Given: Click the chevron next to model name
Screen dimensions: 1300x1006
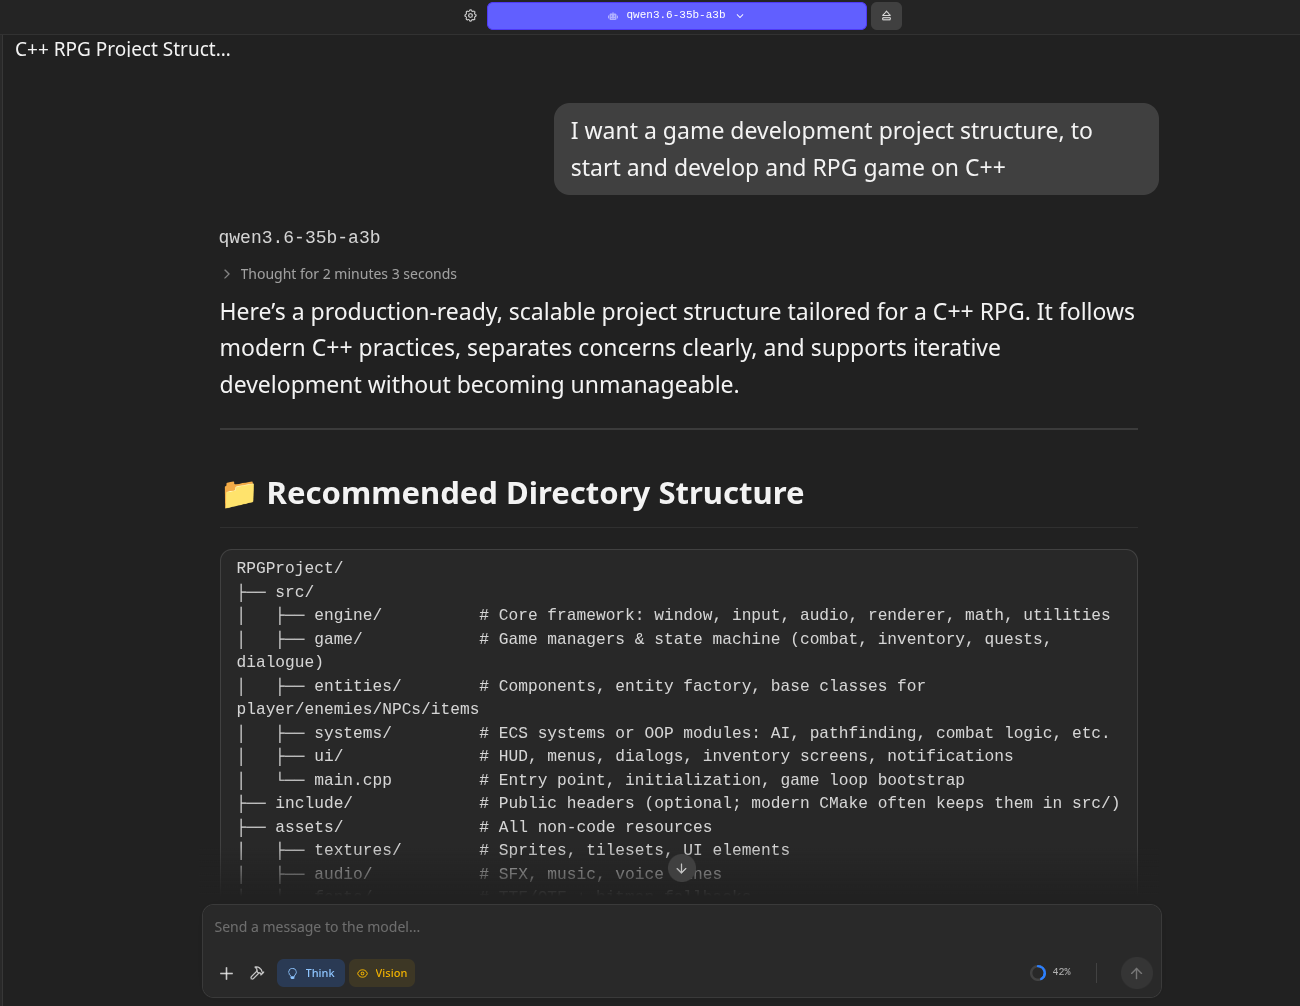Looking at the screenshot, I should coord(740,16).
